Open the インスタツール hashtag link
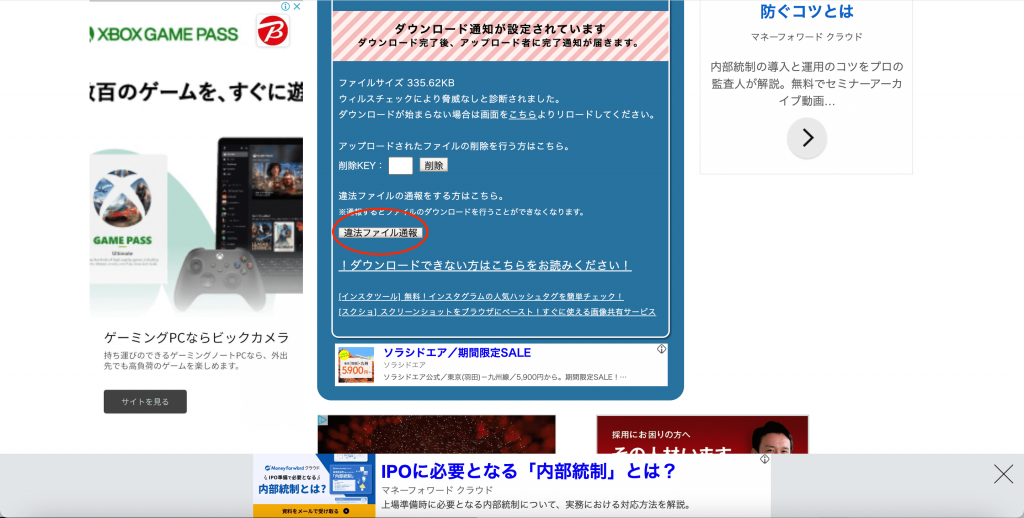The image size is (1024, 518). (481, 296)
